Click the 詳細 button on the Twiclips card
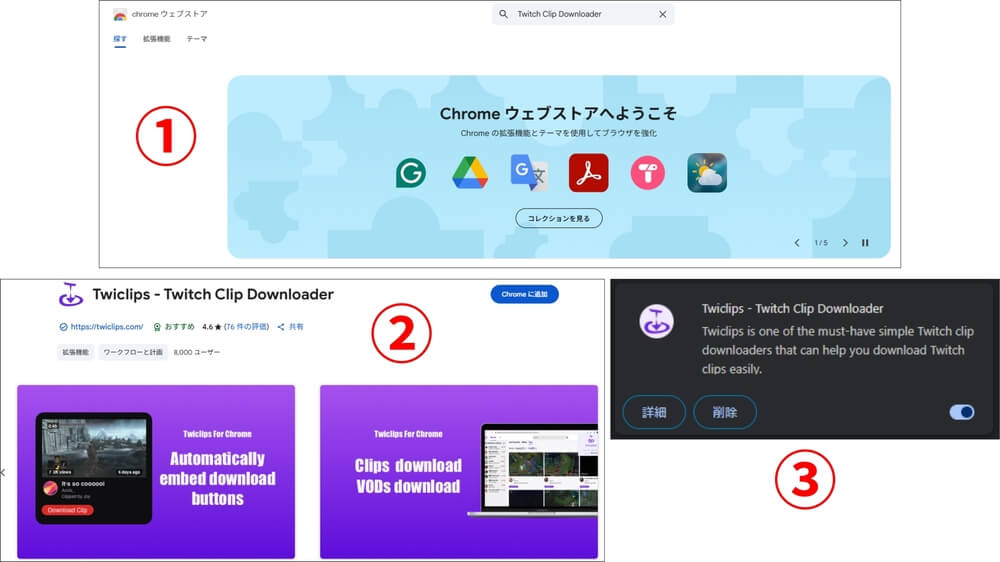This screenshot has height=562, width=1000. (654, 412)
